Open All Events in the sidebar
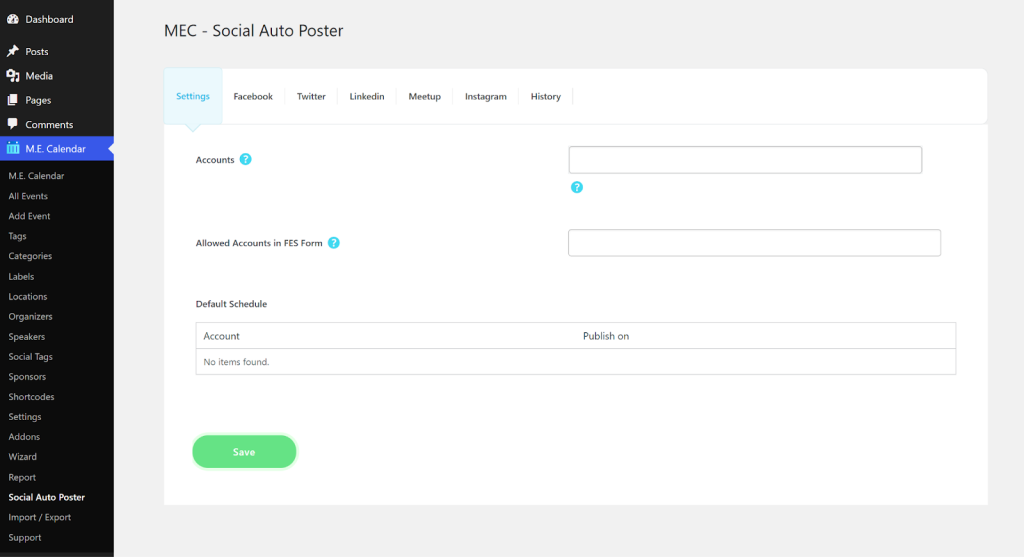Viewport: 1024px width, 557px height. tap(28, 196)
